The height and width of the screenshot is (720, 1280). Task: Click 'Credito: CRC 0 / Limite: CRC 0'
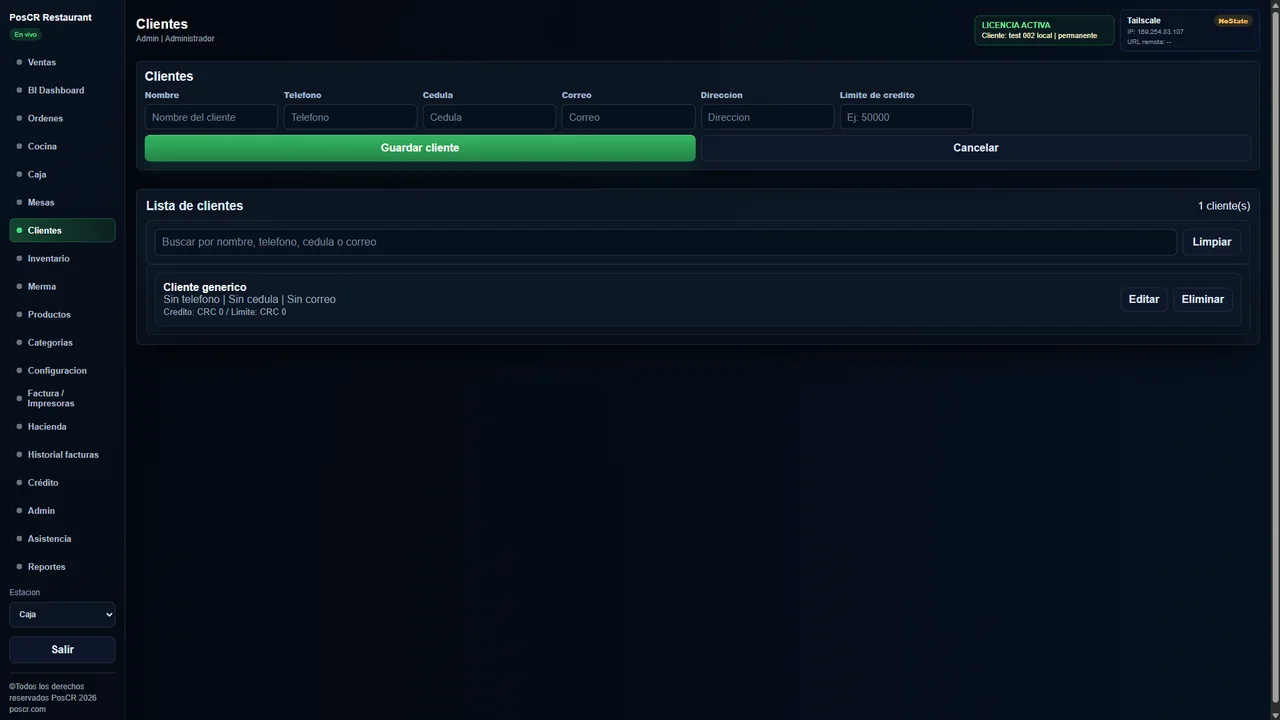point(225,312)
